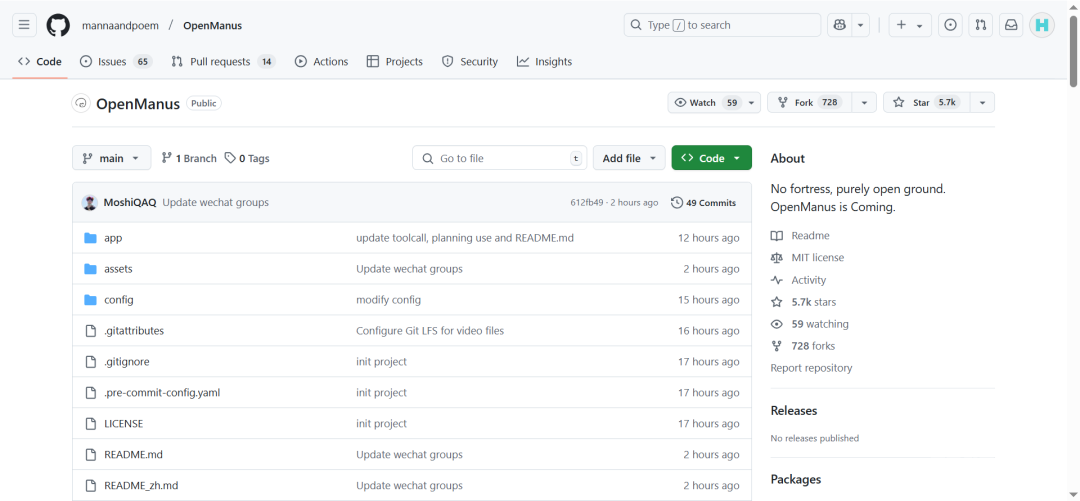Expand the Fork options dropdown arrow
This screenshot has height=501, width=1080.
864,103
